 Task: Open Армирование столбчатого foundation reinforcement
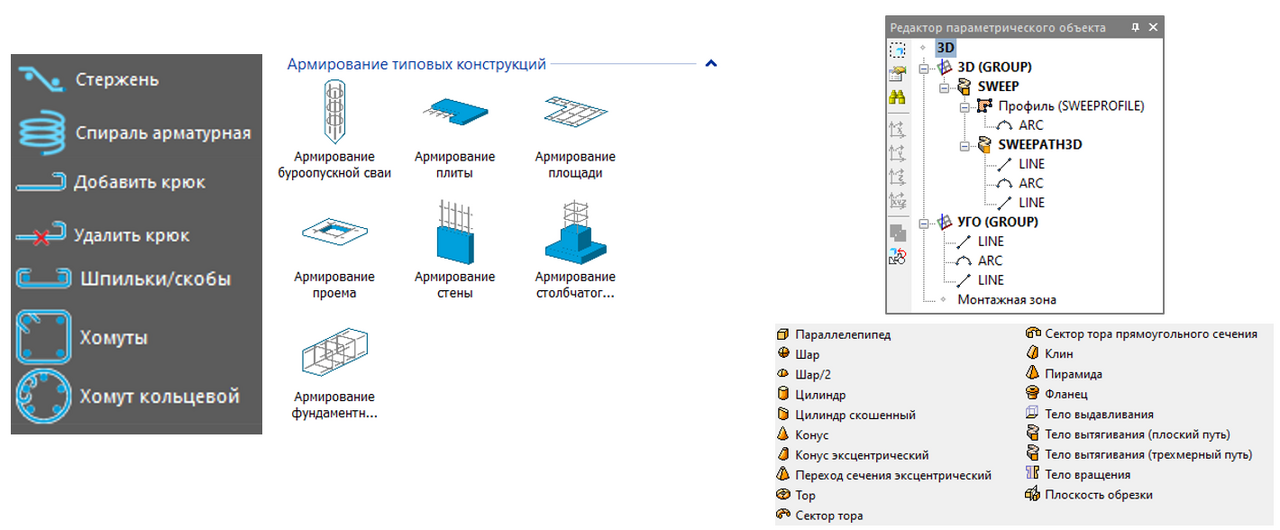click(x=575, y=250)
